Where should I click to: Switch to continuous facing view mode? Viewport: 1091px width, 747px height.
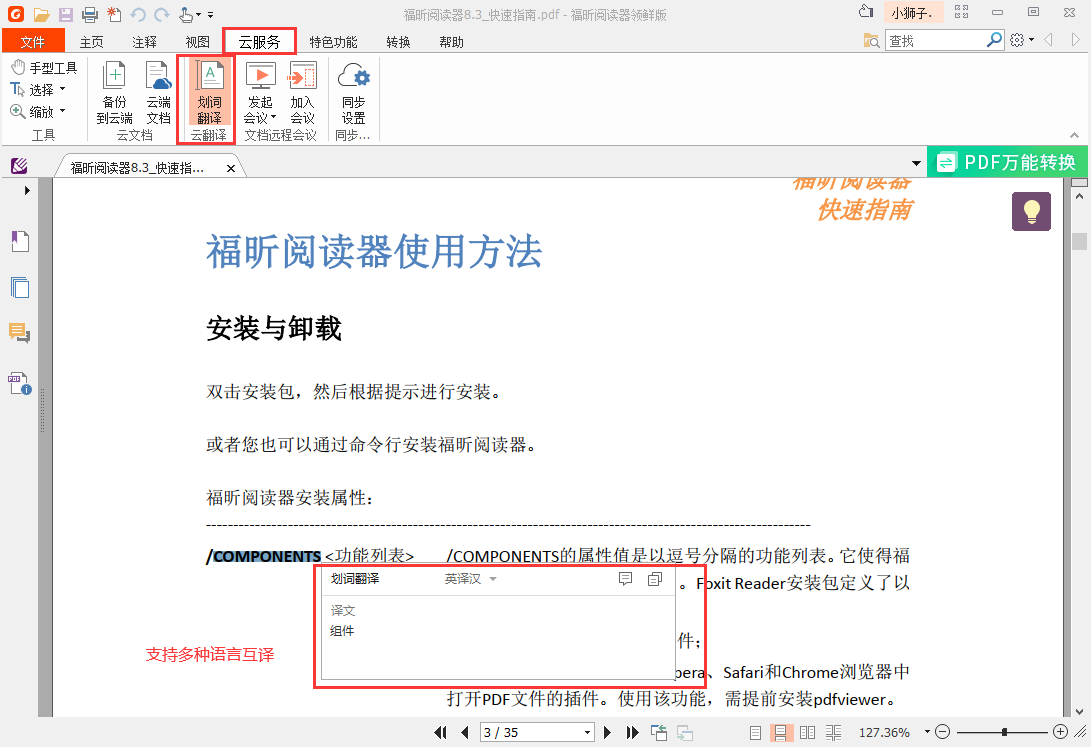[834, 732]
